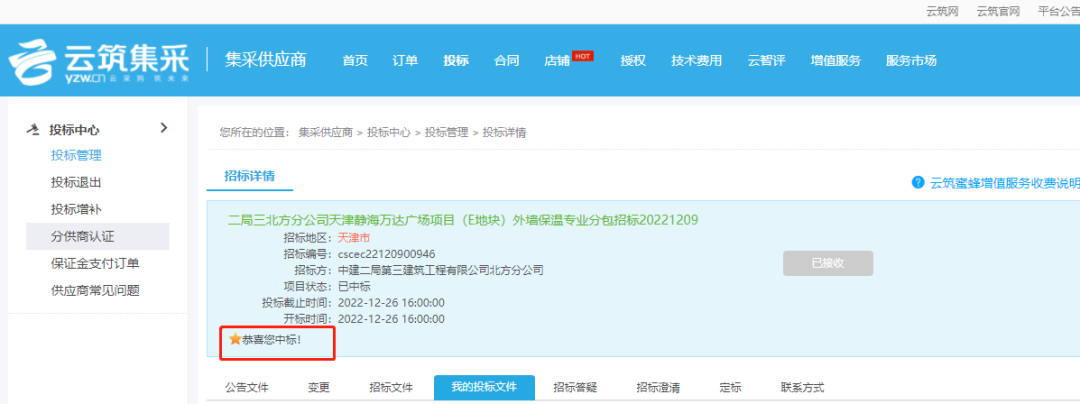Image resolution: width=1080 pixels, height=404 pixels.
Task: Click the orange star beside 恭喜您中标
Action: (235, 339)
